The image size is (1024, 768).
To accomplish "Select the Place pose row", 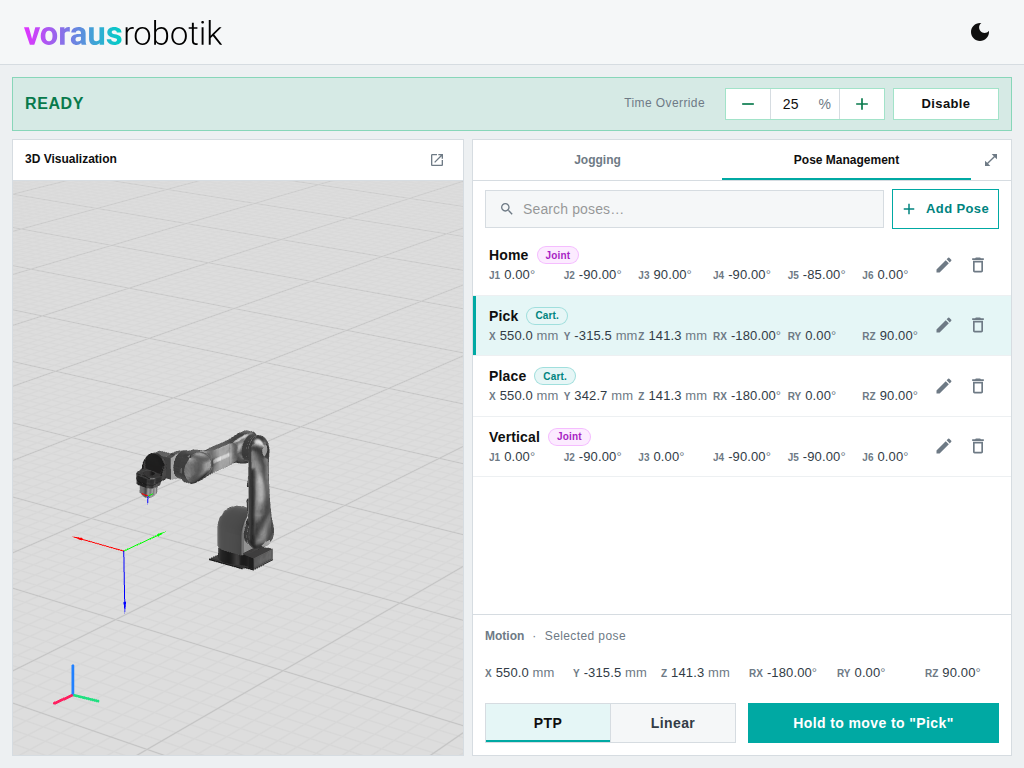I will [x=742, y=386].
